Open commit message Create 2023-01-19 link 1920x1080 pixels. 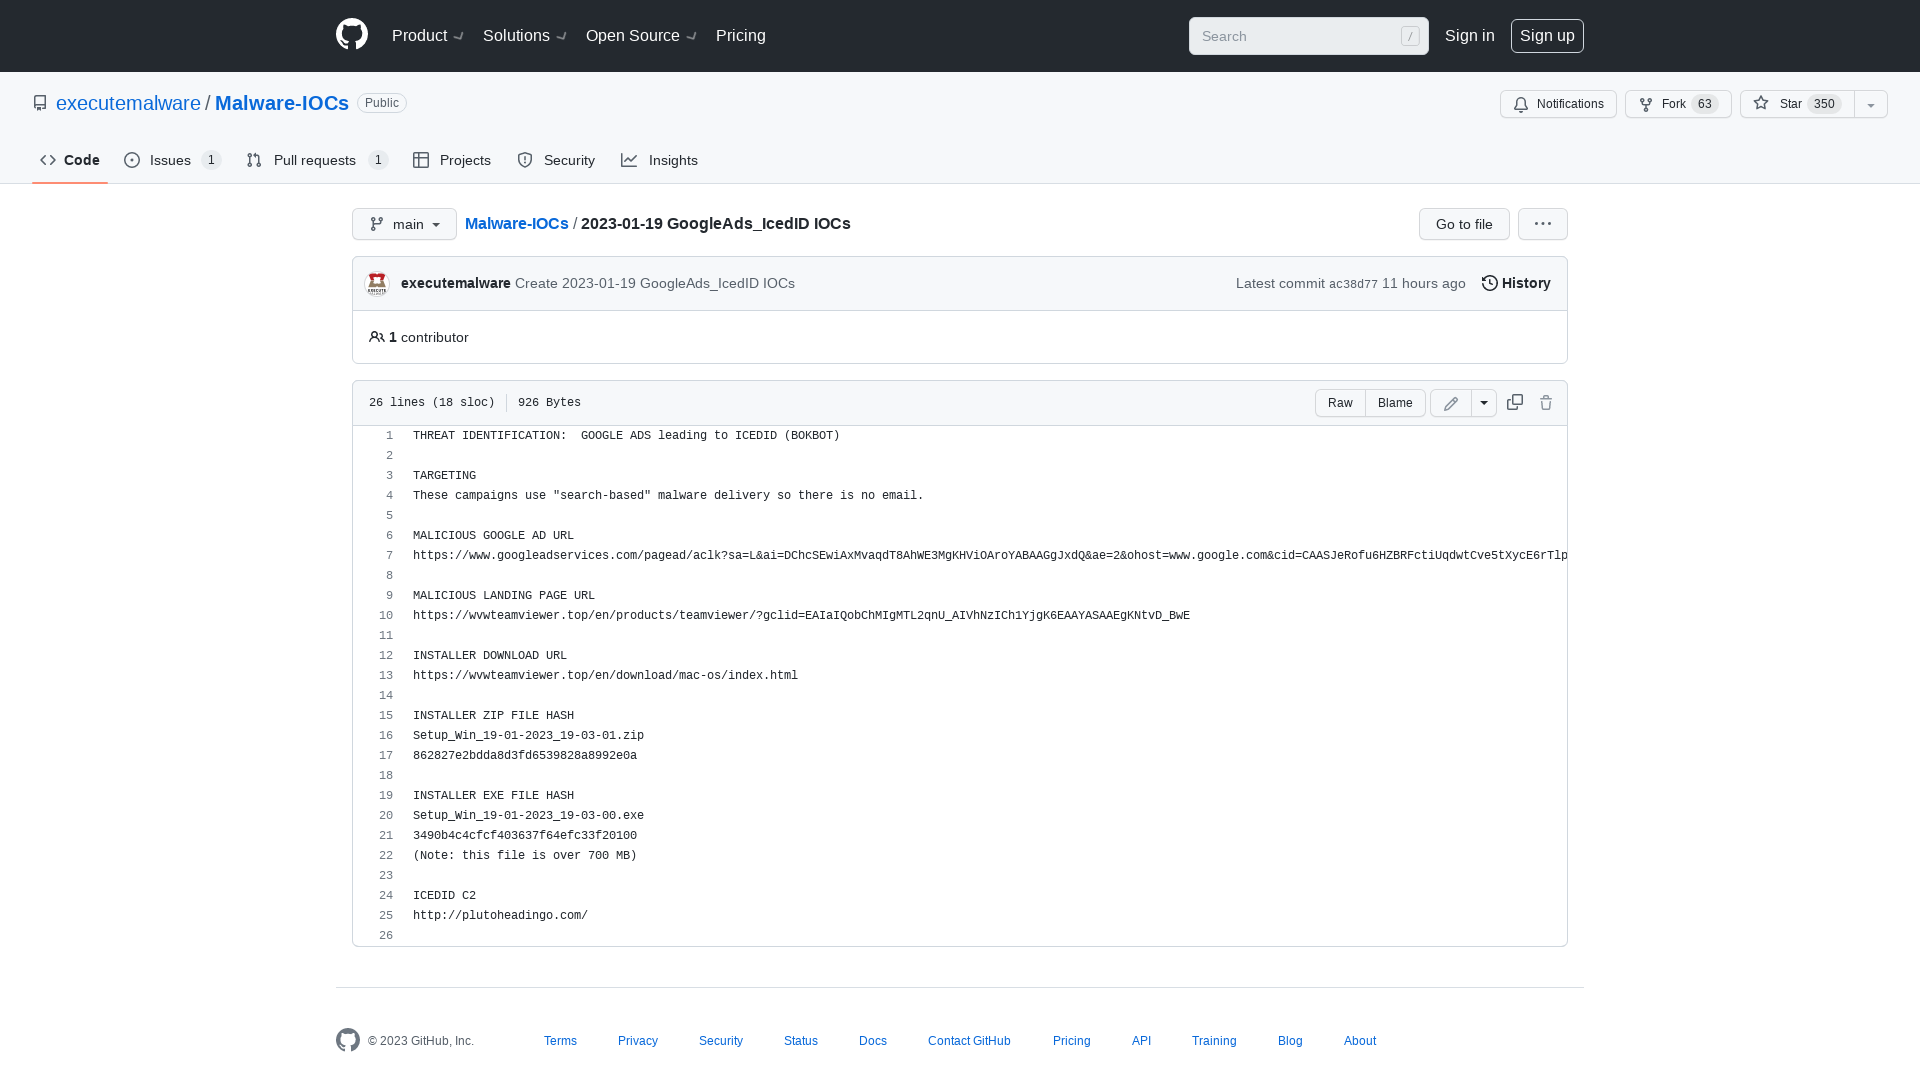point(655,283)
